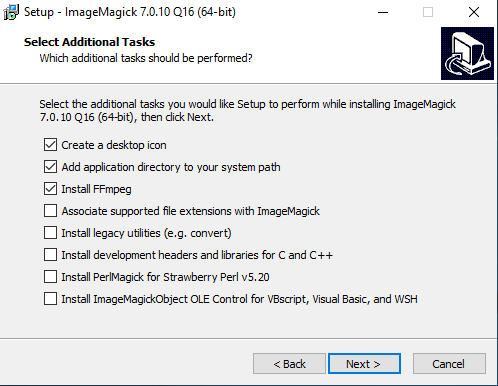
Task: Check Install PerlMagick for Strawberry Perl
Action: (x=50, y=277)
